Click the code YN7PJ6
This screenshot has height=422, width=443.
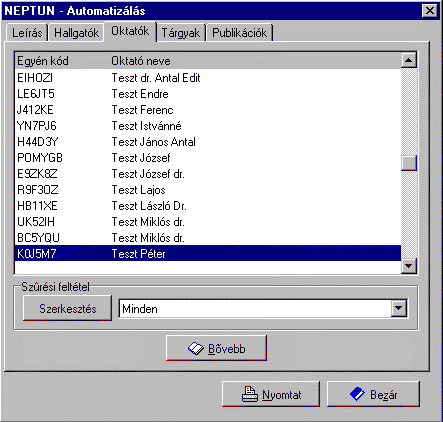pyautogui.click(x=37, y=126)
